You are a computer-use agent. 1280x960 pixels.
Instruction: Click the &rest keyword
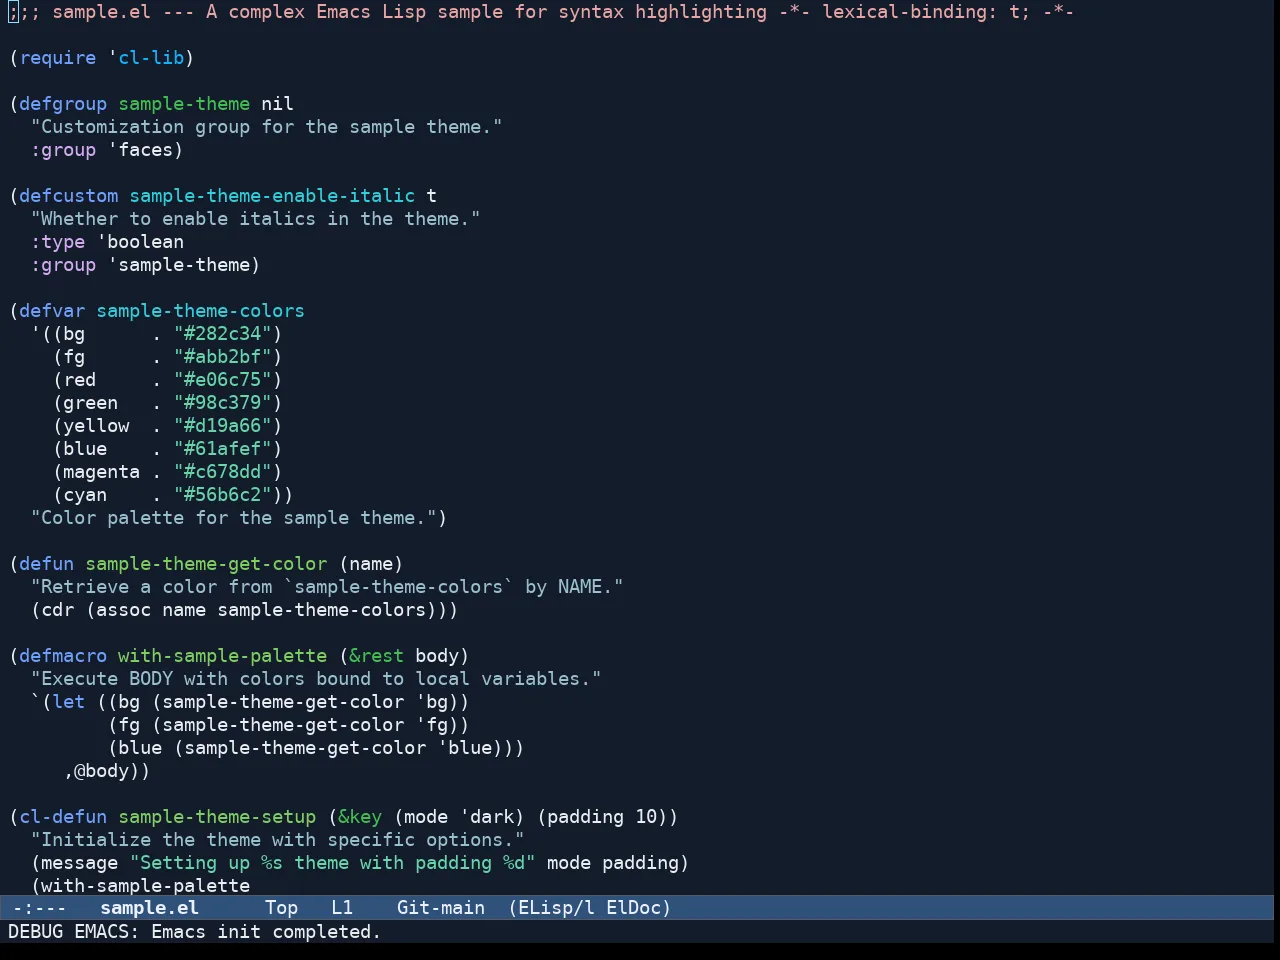(377, 656)
